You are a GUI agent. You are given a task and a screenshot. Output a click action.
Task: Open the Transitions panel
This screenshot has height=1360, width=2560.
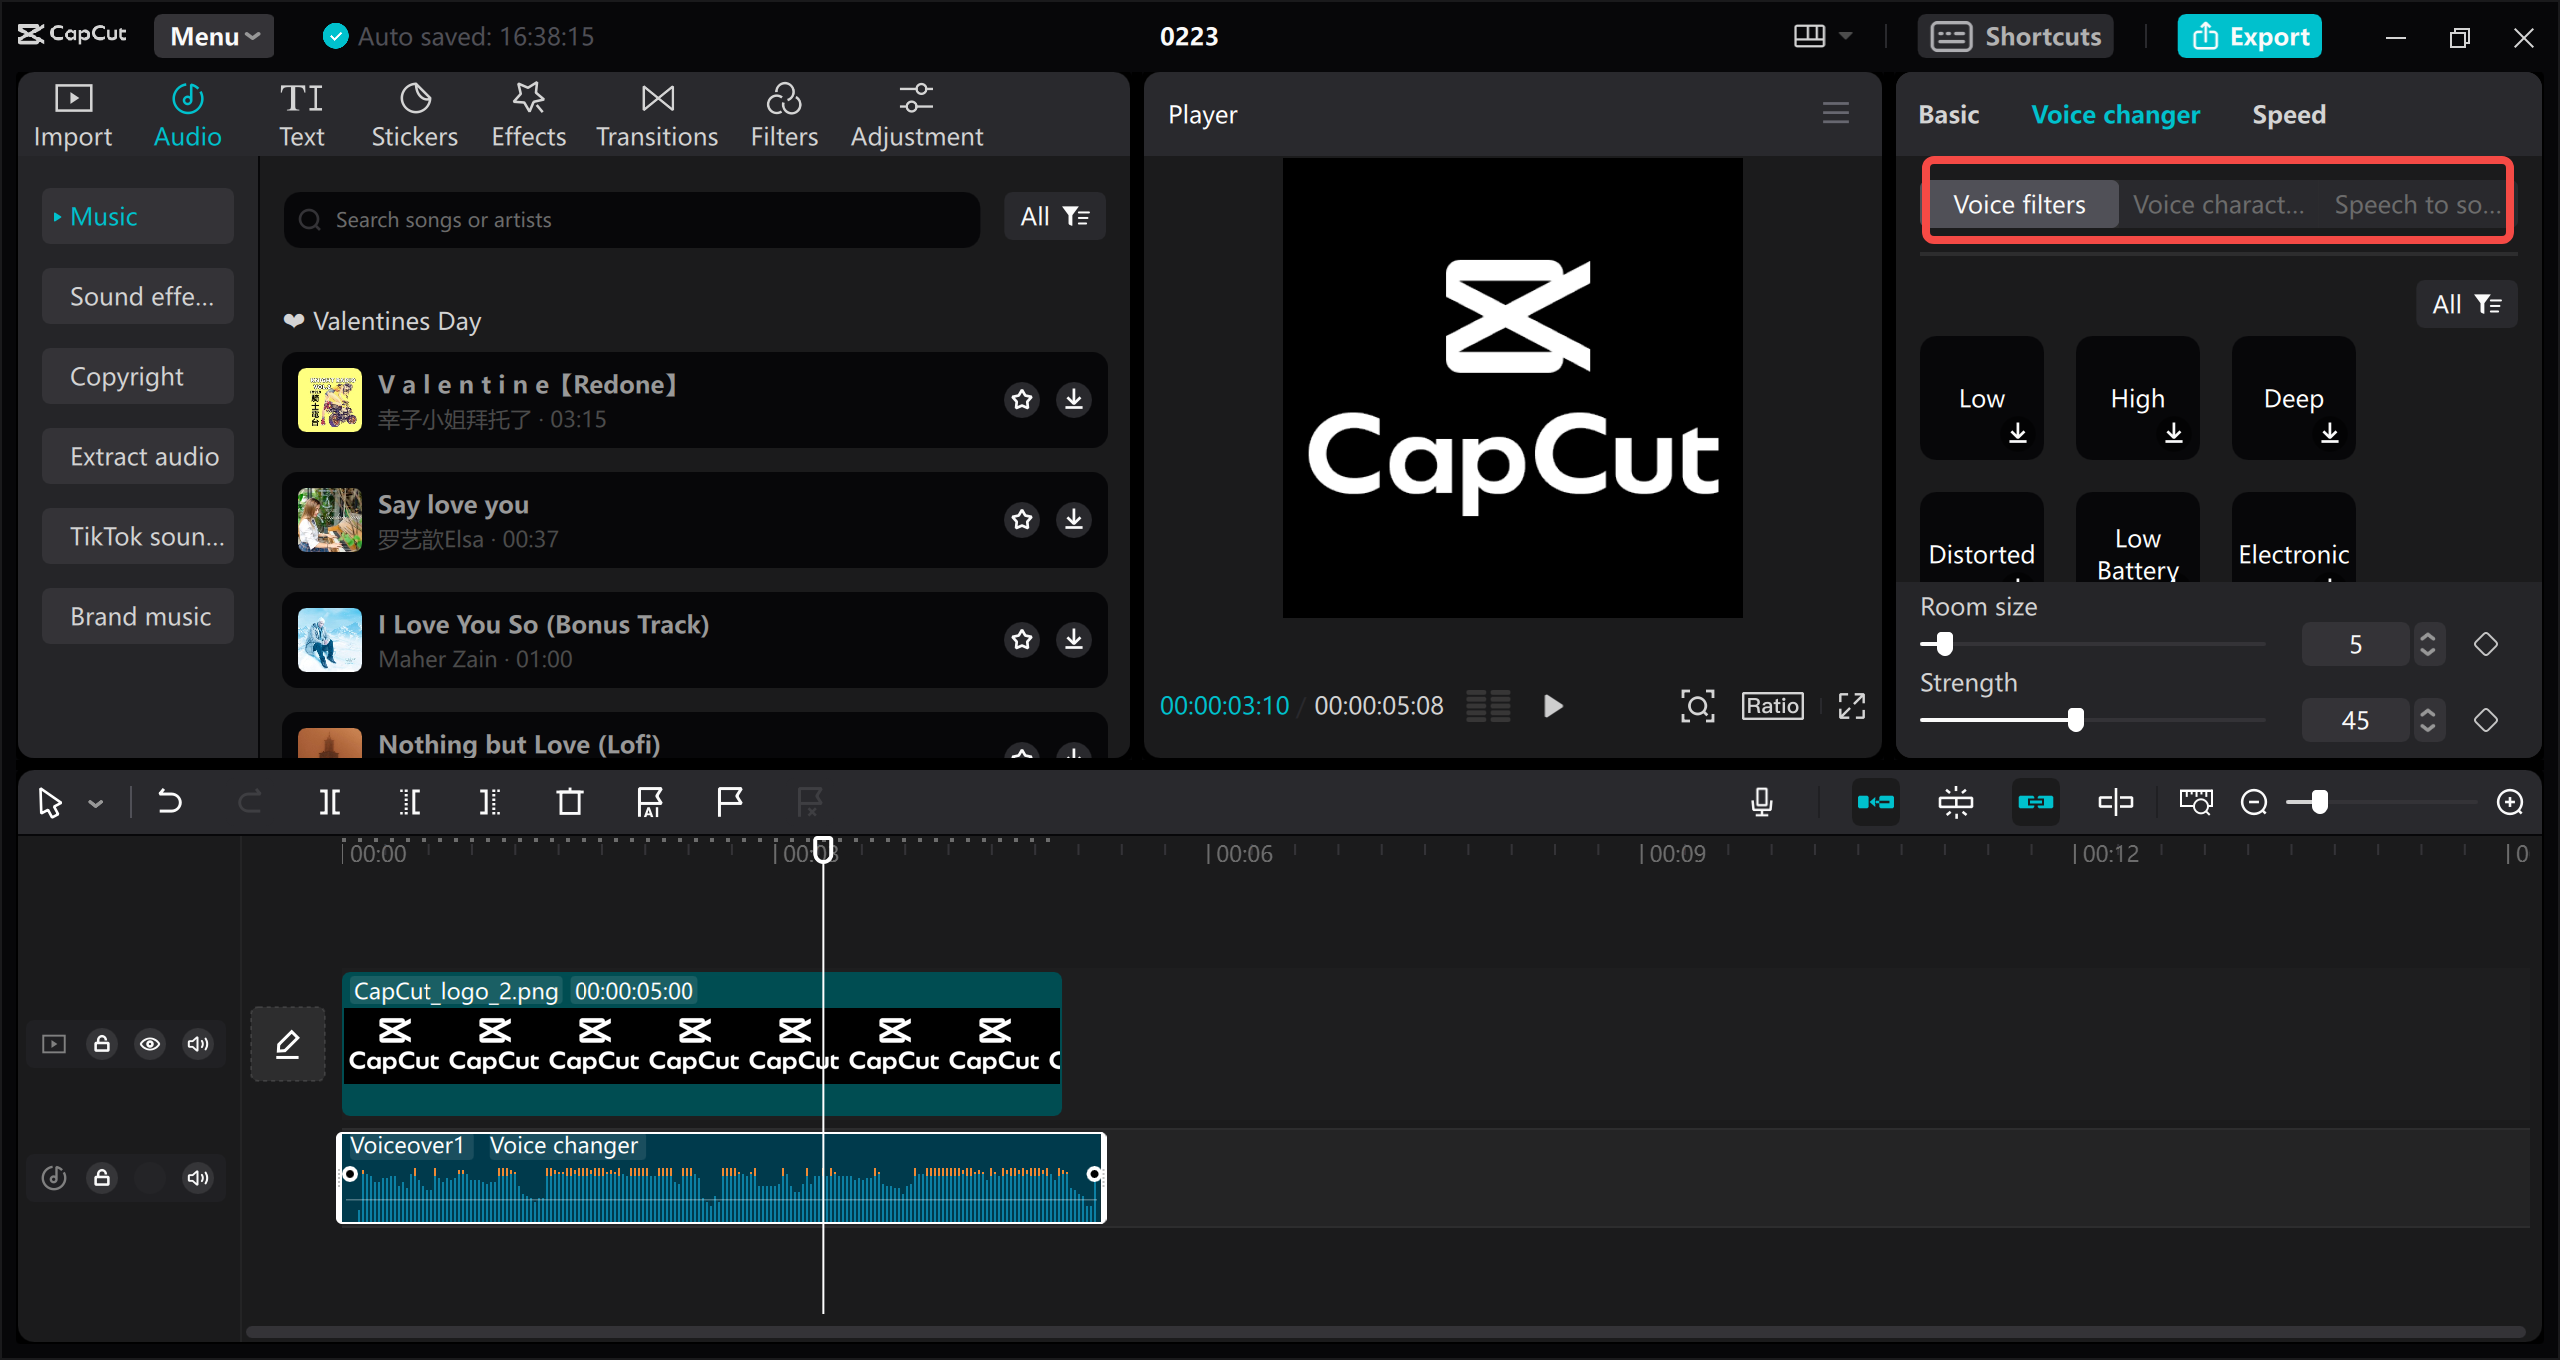656,113
